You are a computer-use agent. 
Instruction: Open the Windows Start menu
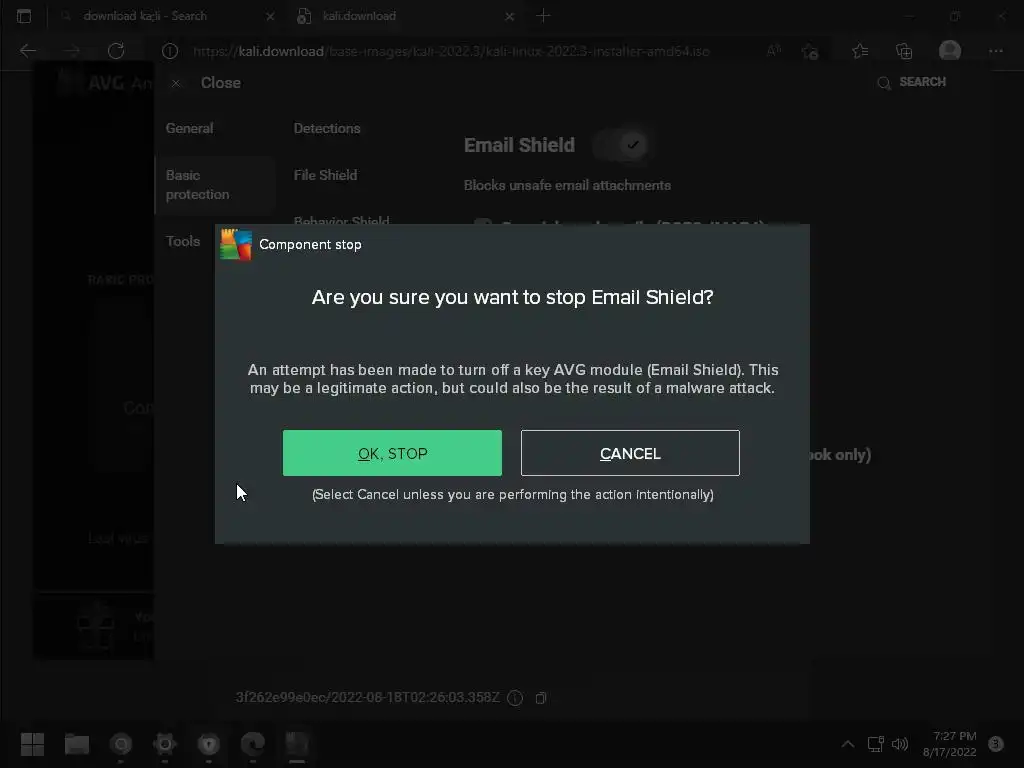[32, 744]
